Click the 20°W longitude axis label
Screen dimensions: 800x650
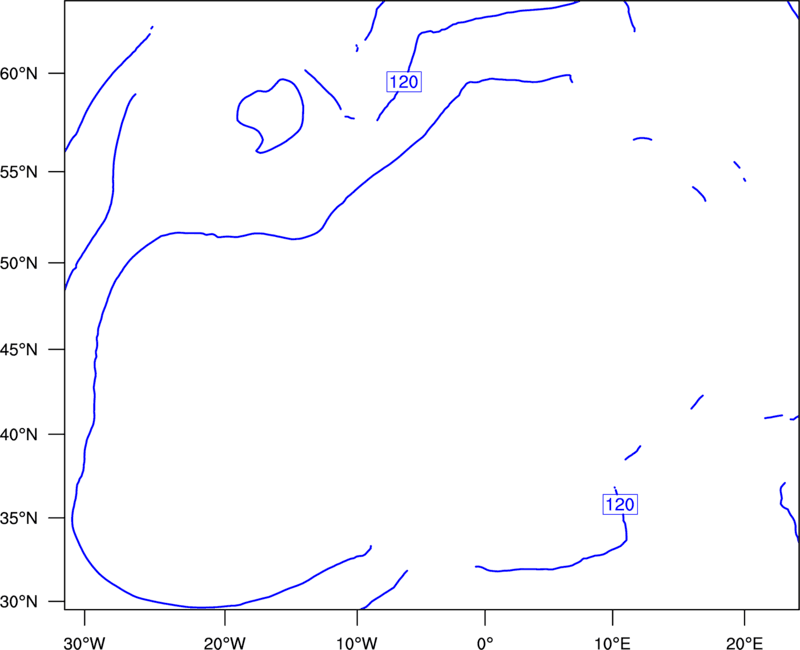click(x=224, y=643)
